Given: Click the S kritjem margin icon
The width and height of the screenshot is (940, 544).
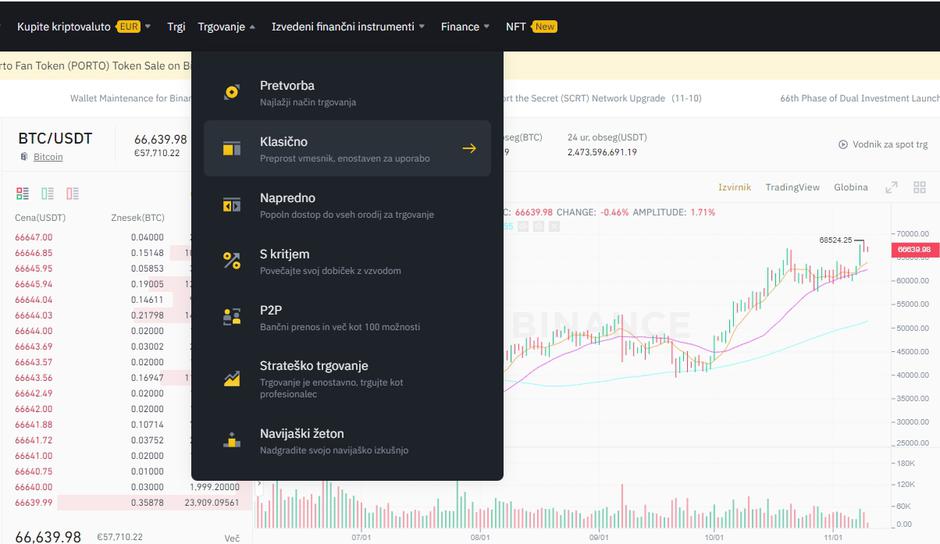Looking at the screenshot, I should coord(232,261).
